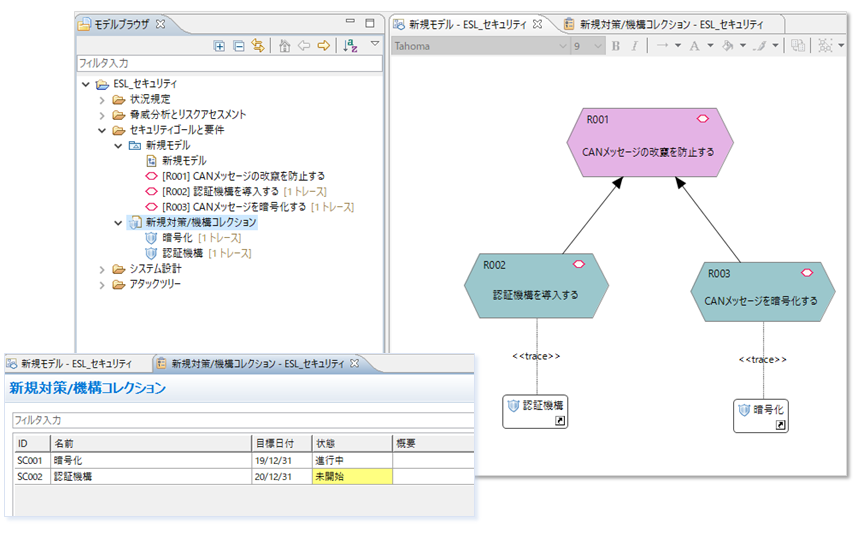Expand the 状況規定 folder

[x=102, y=100]
